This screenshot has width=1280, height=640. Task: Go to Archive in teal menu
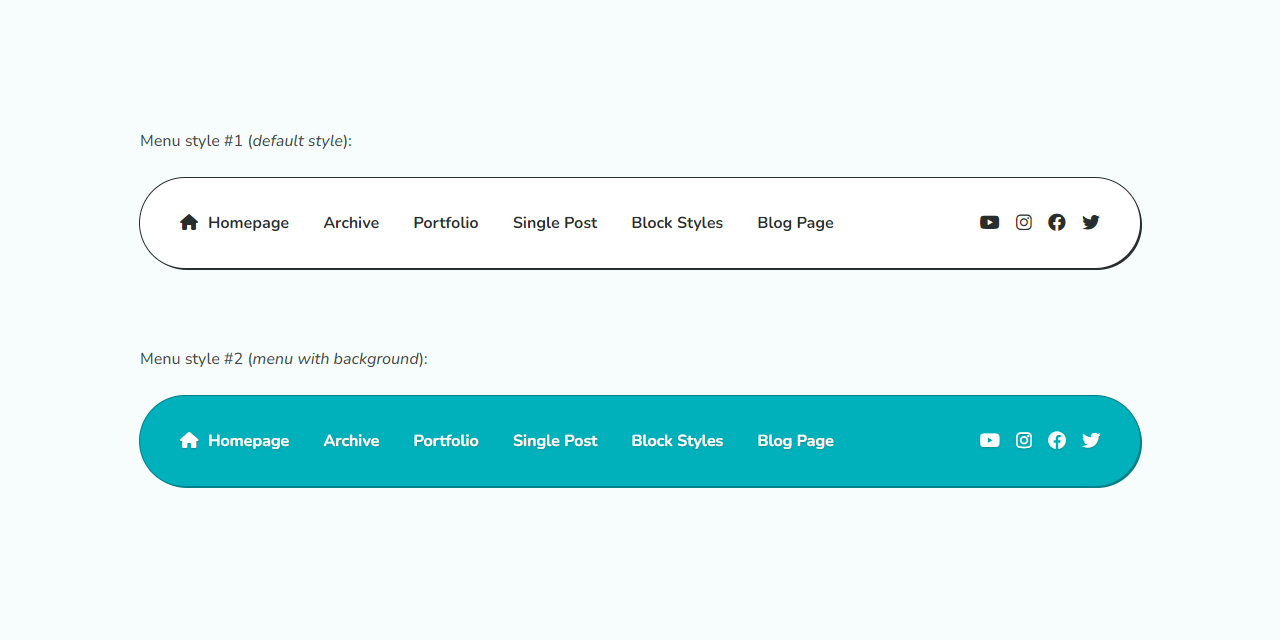tap(351, 441)
